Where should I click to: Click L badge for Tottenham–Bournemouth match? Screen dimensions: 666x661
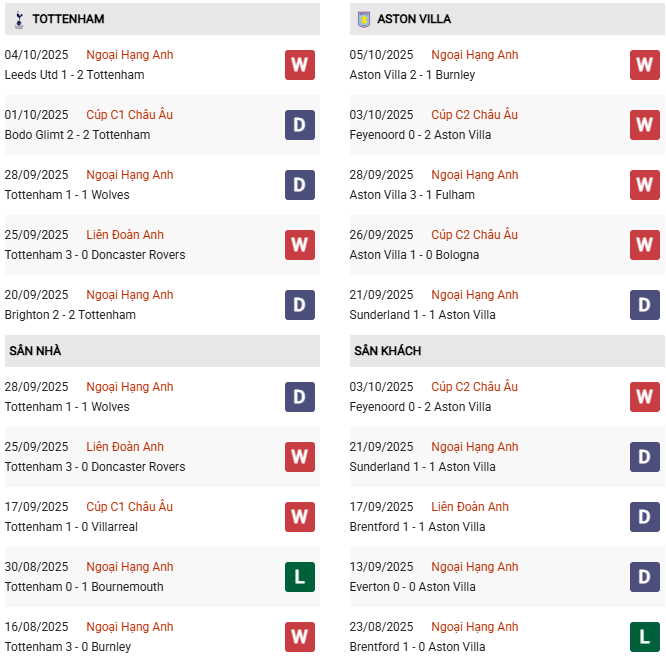pos(299,577)
